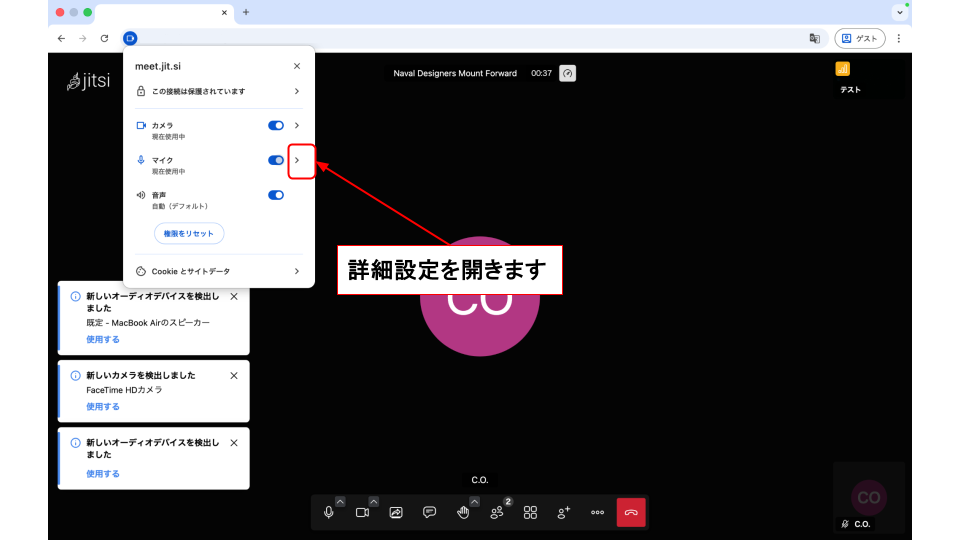Open more actions ellipsis menu
This screenshot has height=540, width=960.
(x=597, y=512)
